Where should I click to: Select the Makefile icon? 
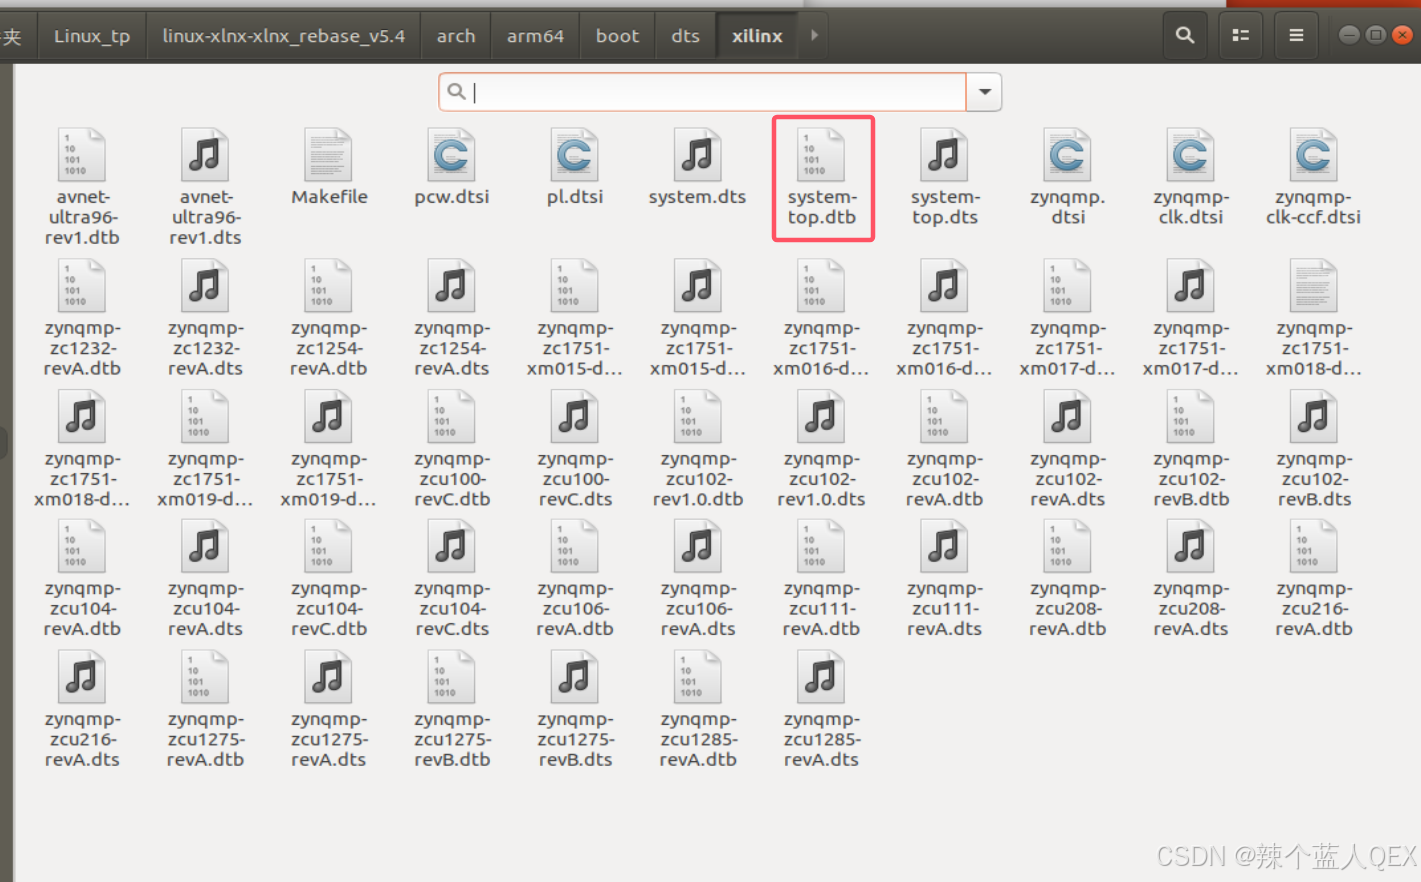click(329, 155)
